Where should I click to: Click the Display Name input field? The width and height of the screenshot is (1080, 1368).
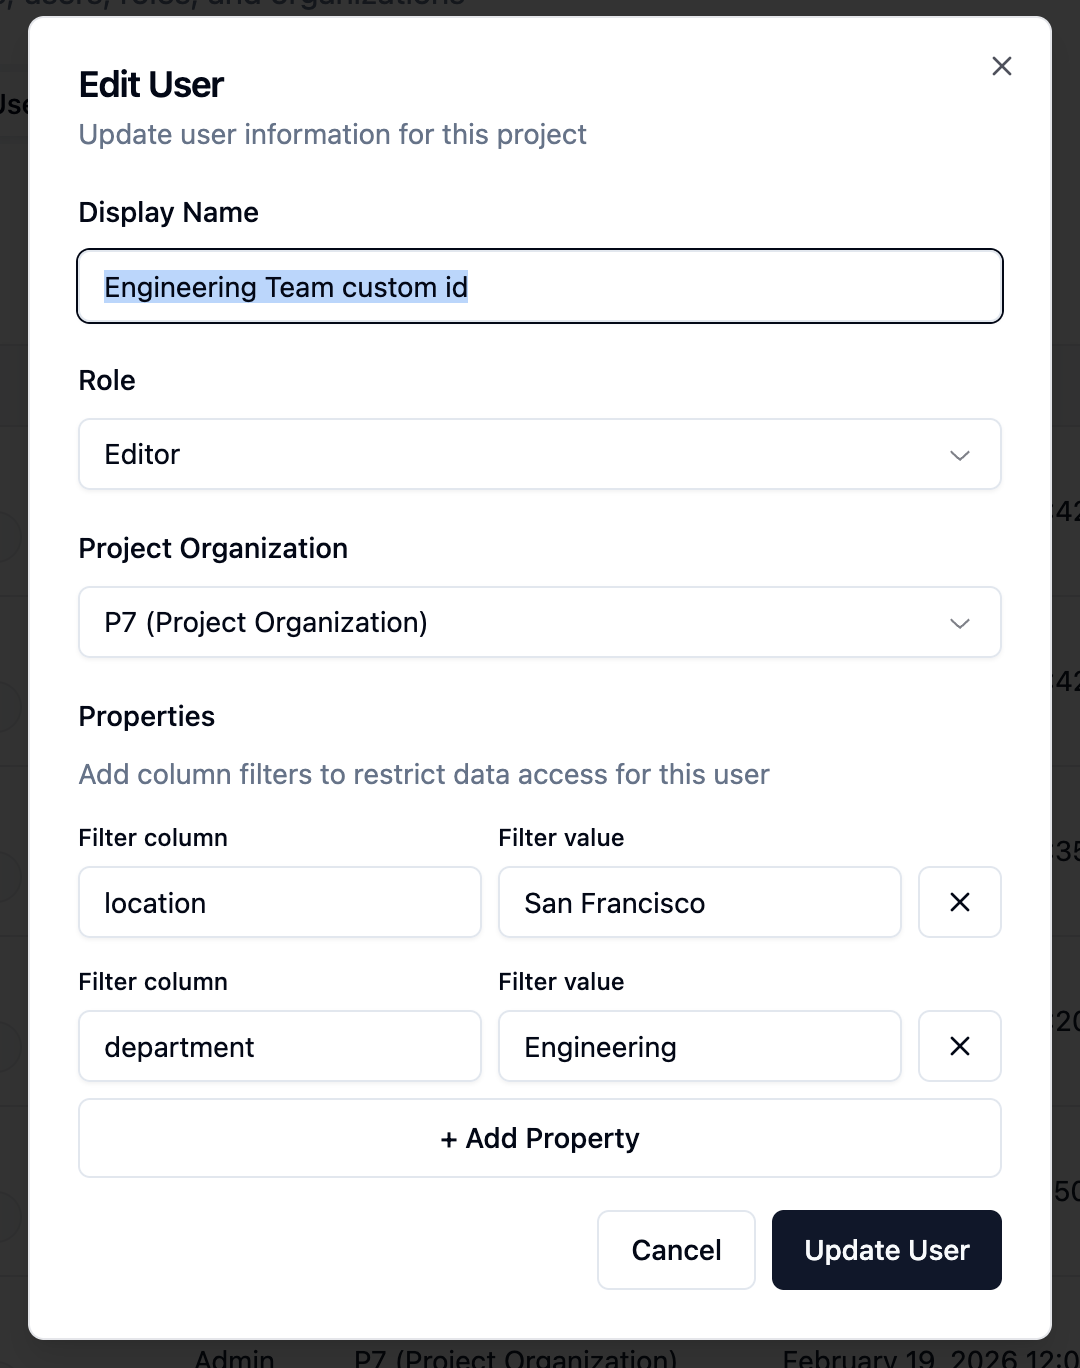(x=540, y=286)
